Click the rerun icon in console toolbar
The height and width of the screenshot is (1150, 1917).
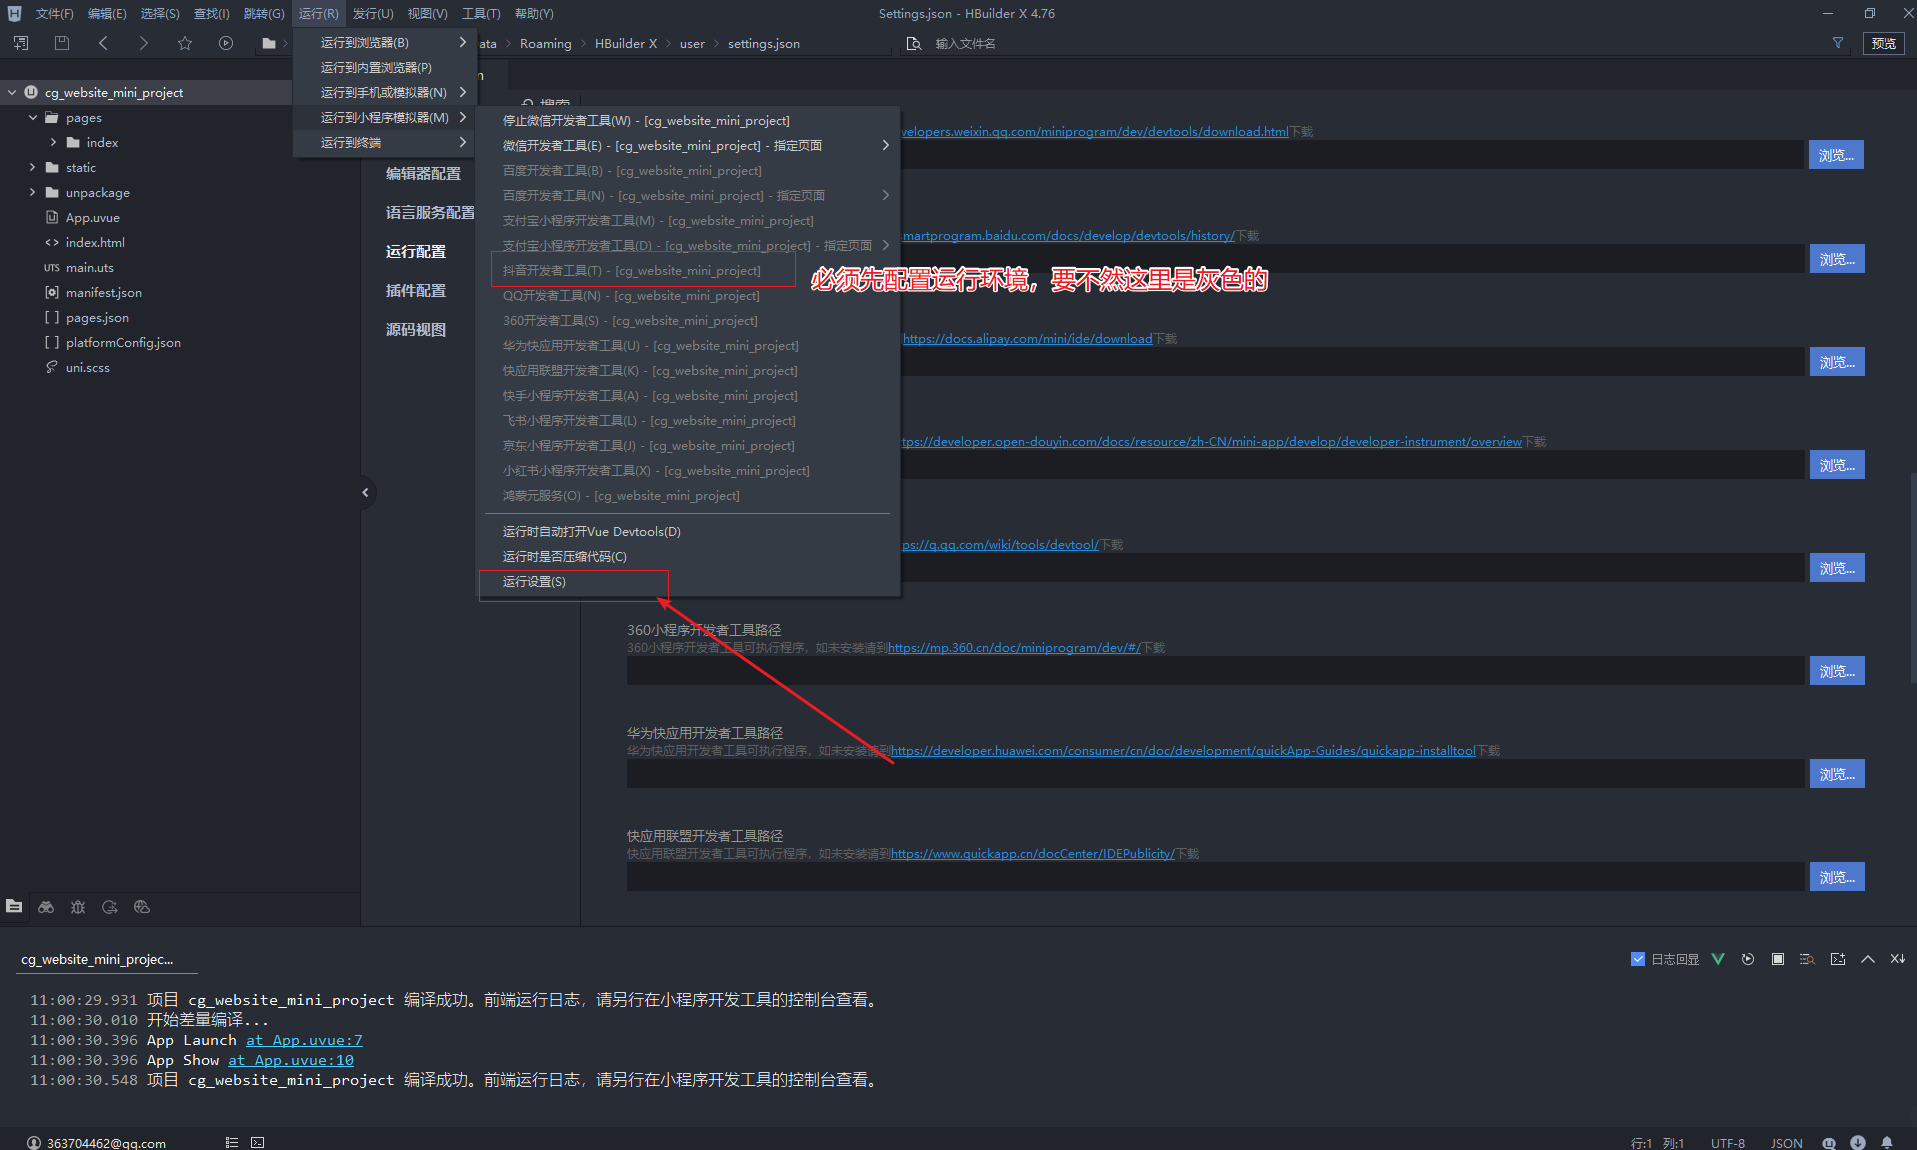[1748, 959]
